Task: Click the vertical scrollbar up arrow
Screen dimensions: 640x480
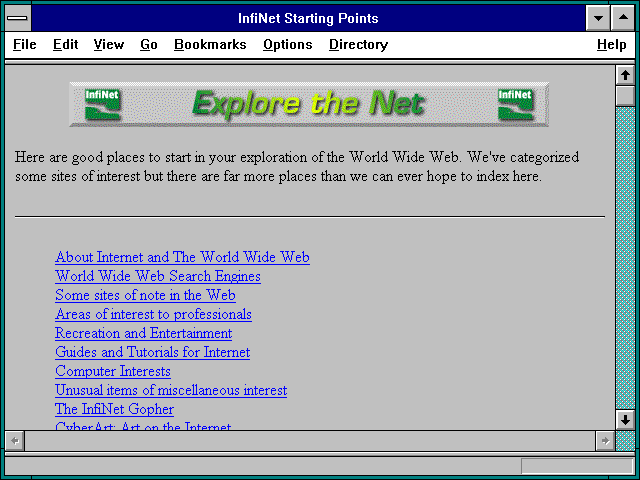Action: (x=625, y=75)
